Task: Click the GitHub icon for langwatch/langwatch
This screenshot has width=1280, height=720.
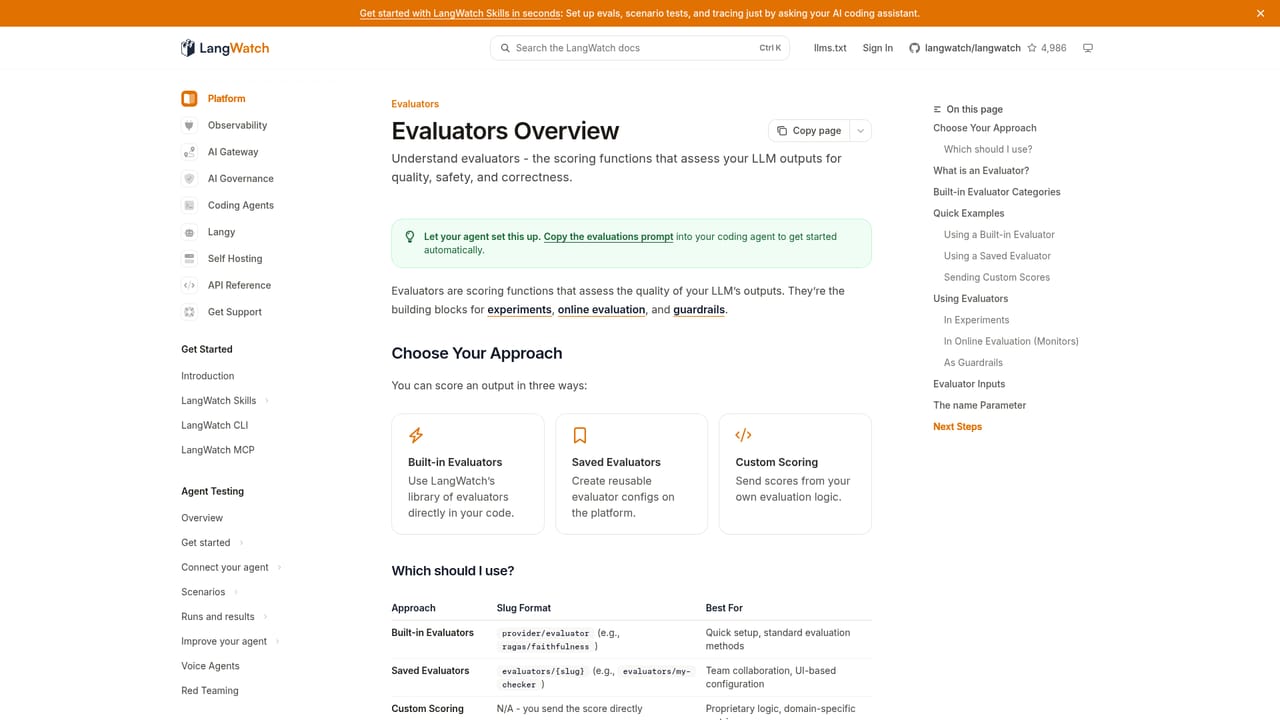Action: (914, 48)
